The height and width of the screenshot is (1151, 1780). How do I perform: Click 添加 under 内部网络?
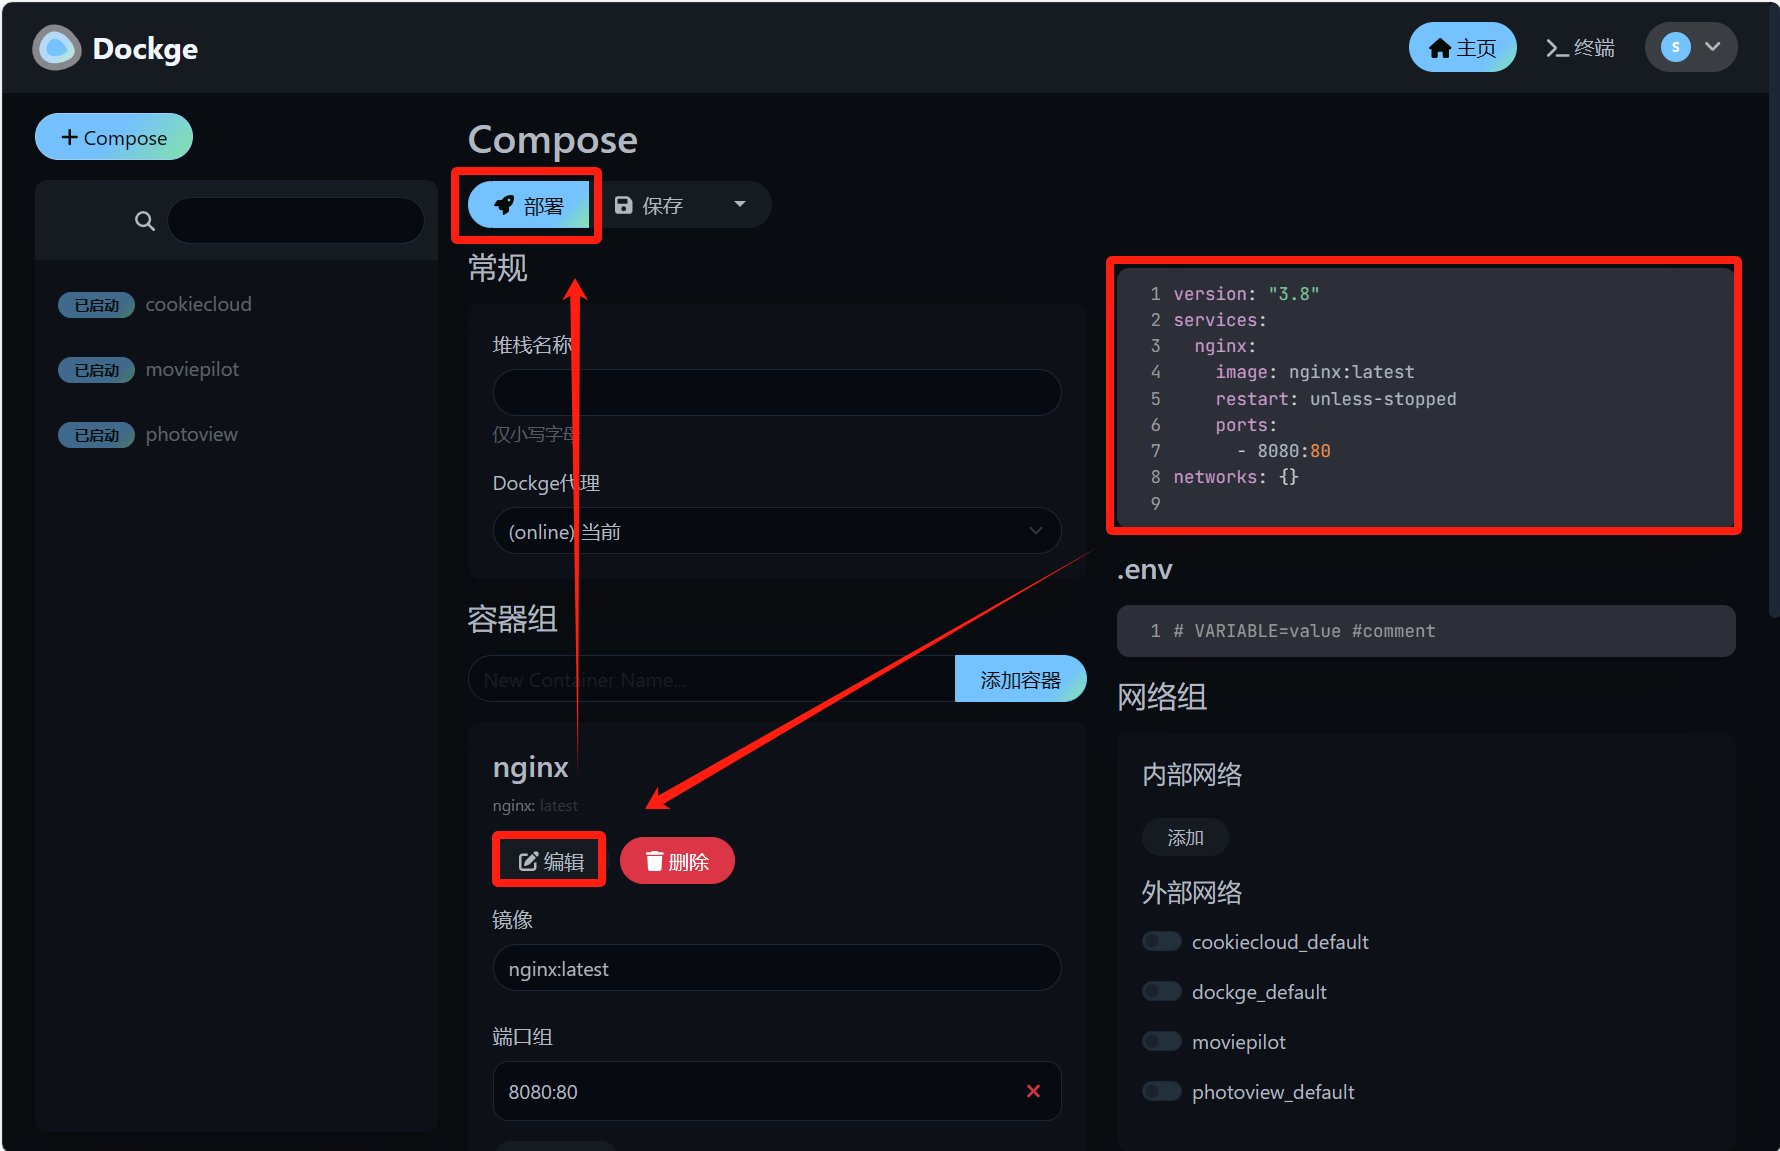click(x=1185, y=837)
